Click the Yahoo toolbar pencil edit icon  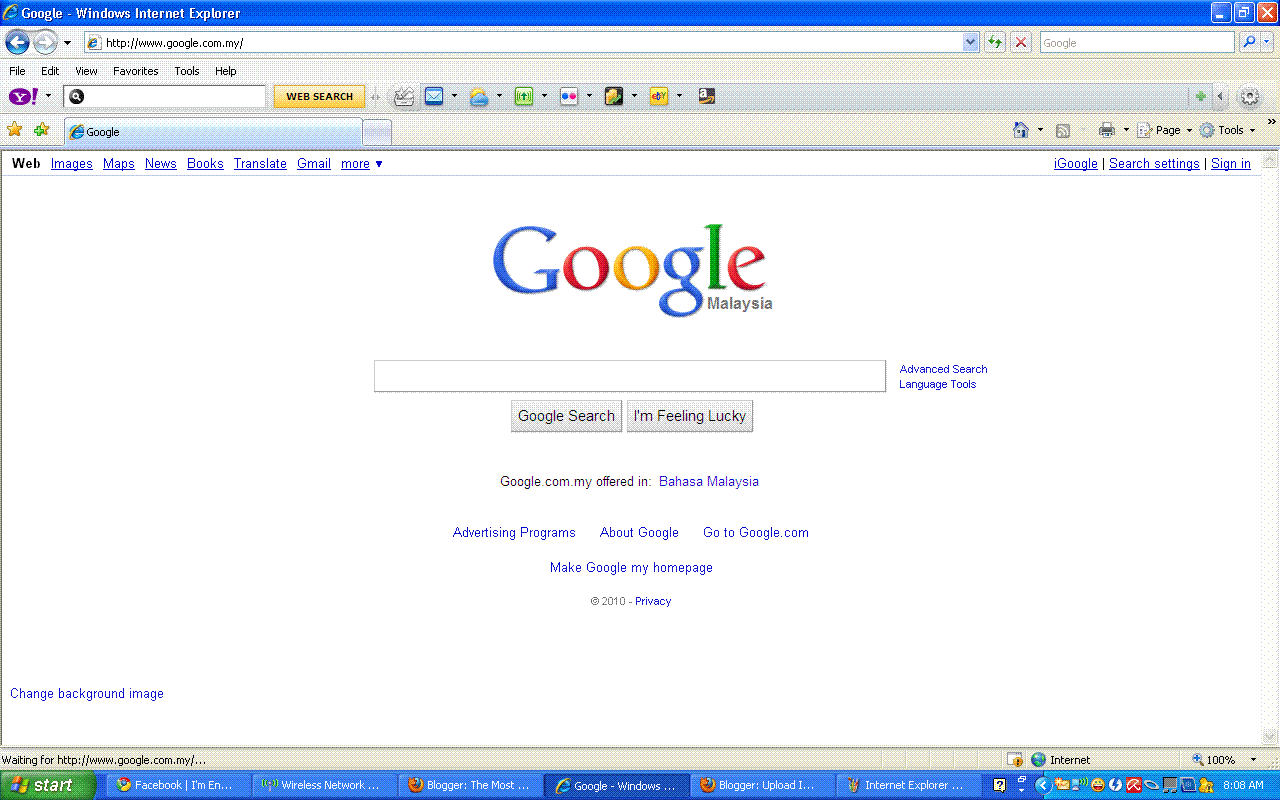coord(404,96)
